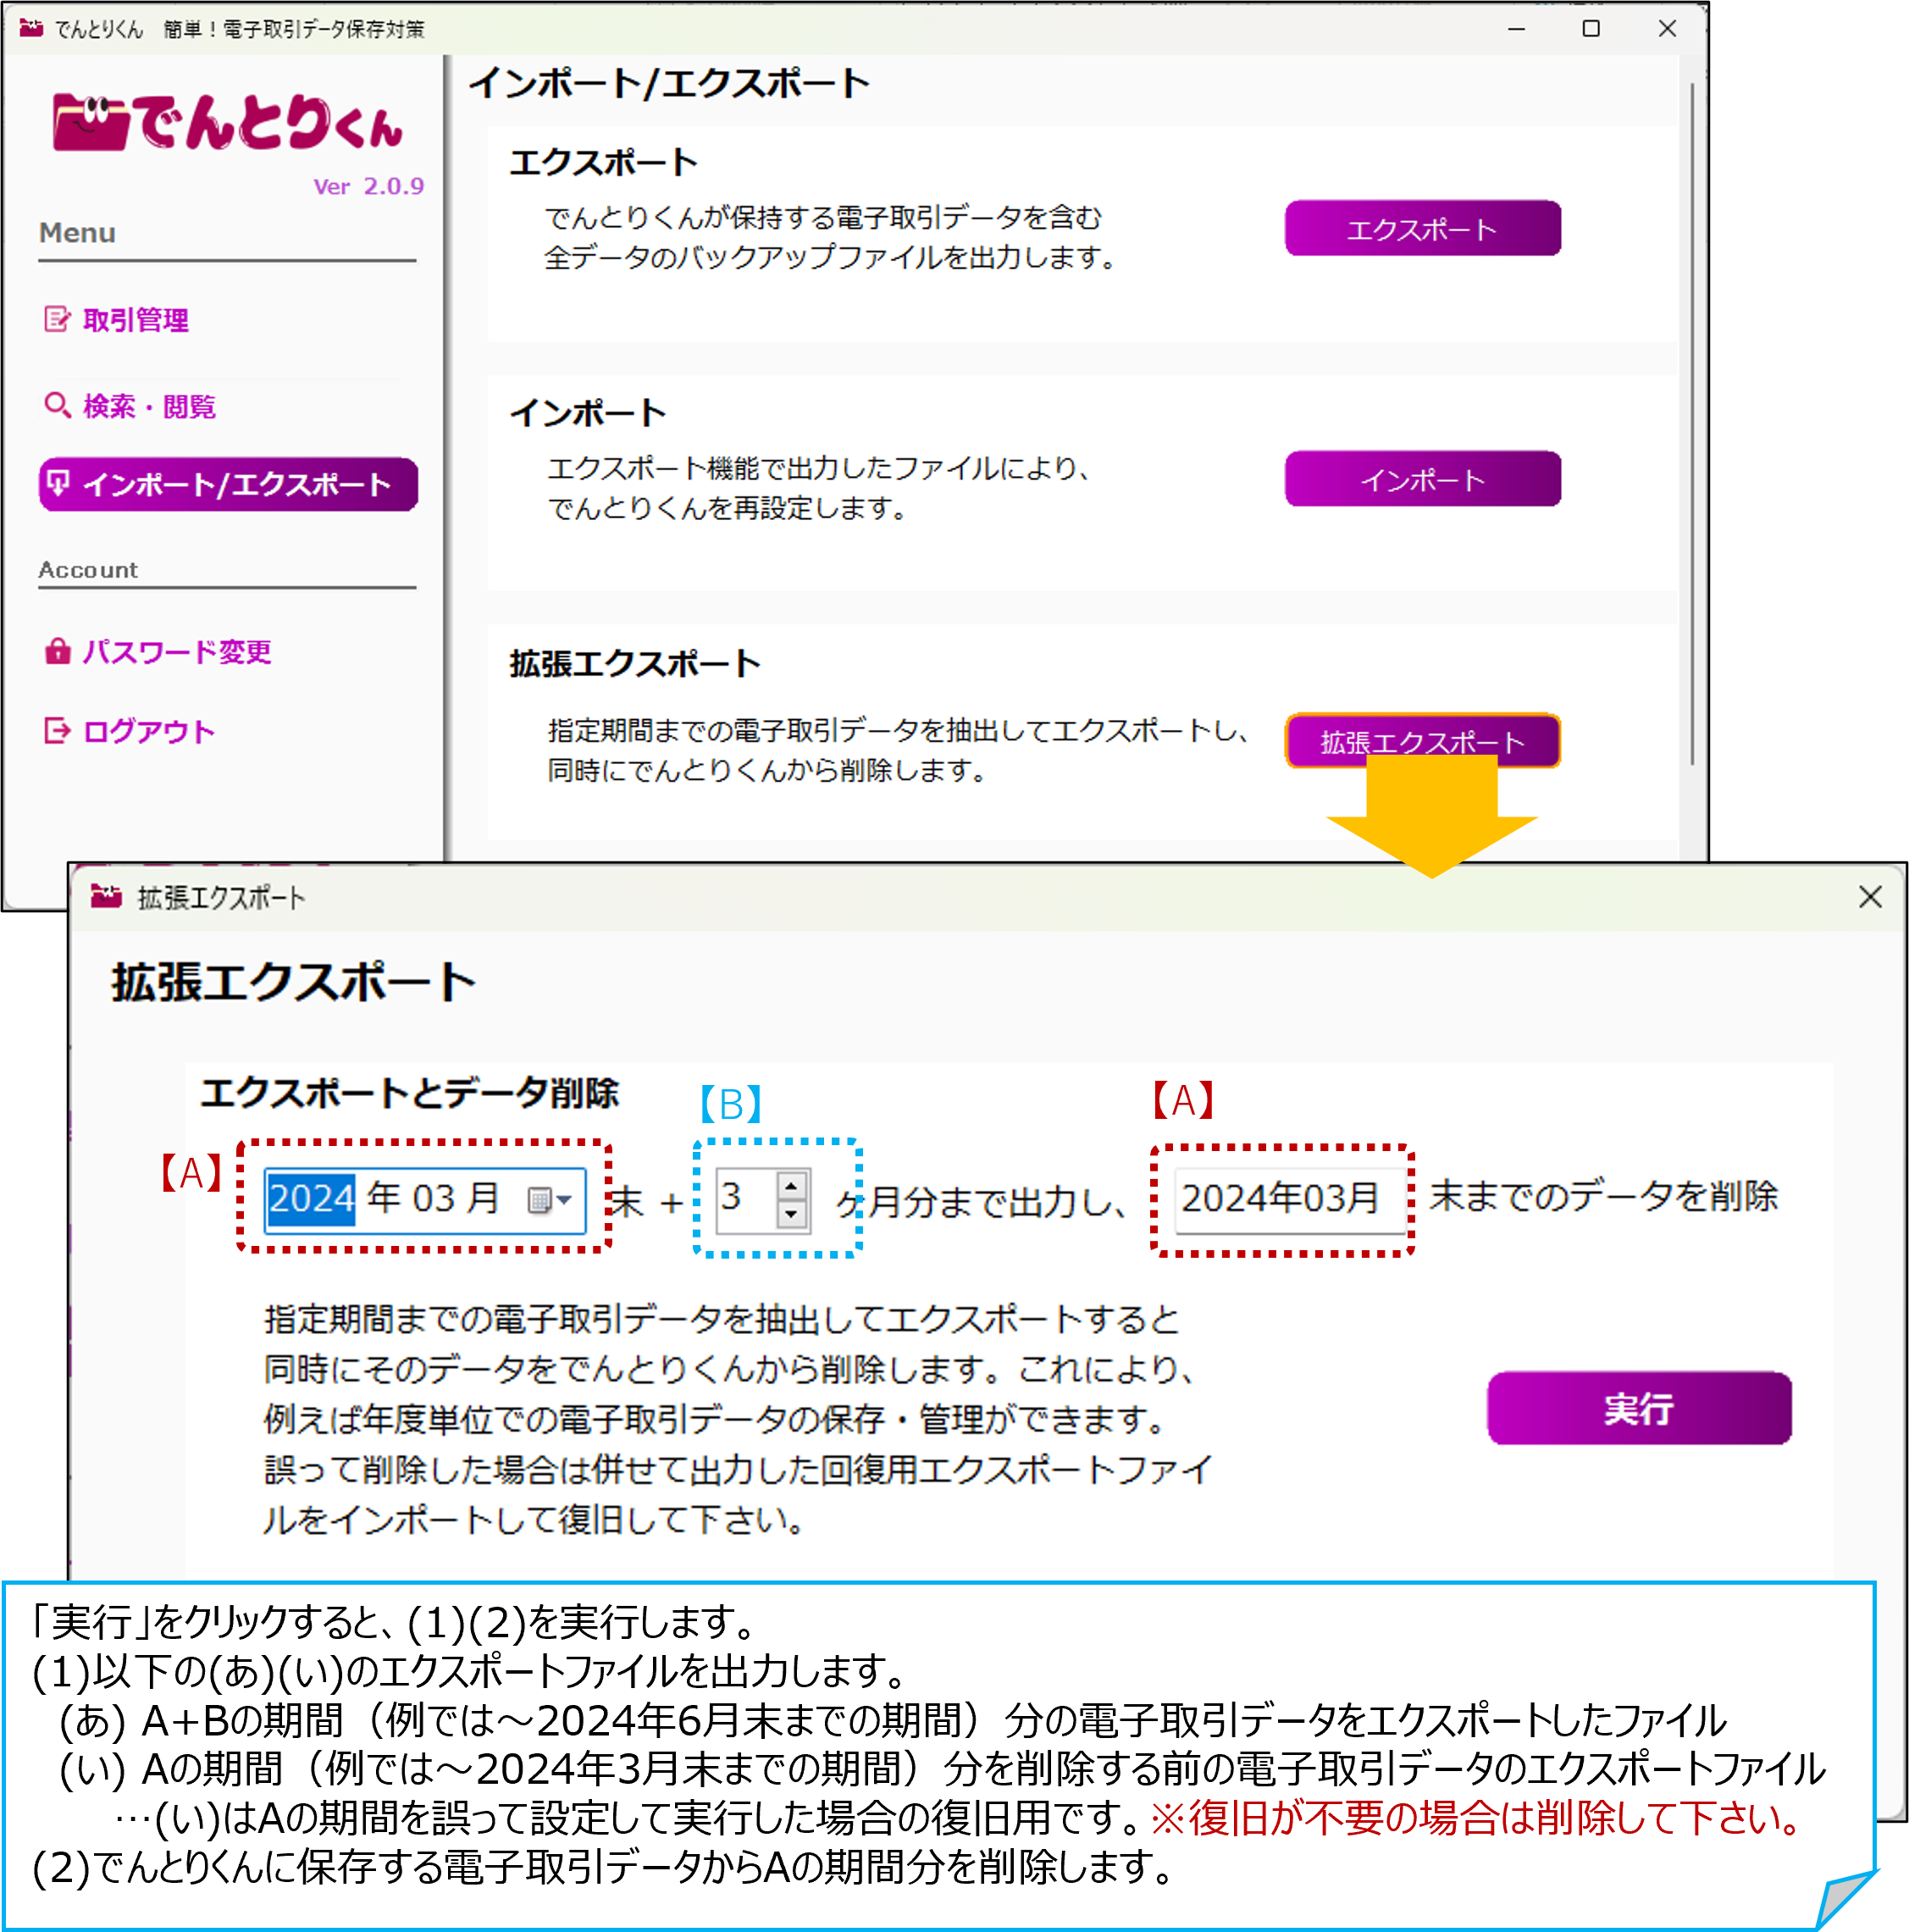The image size is (1909, 1932).
Task: Click the purple インポート button
Action: point(1422,479)
